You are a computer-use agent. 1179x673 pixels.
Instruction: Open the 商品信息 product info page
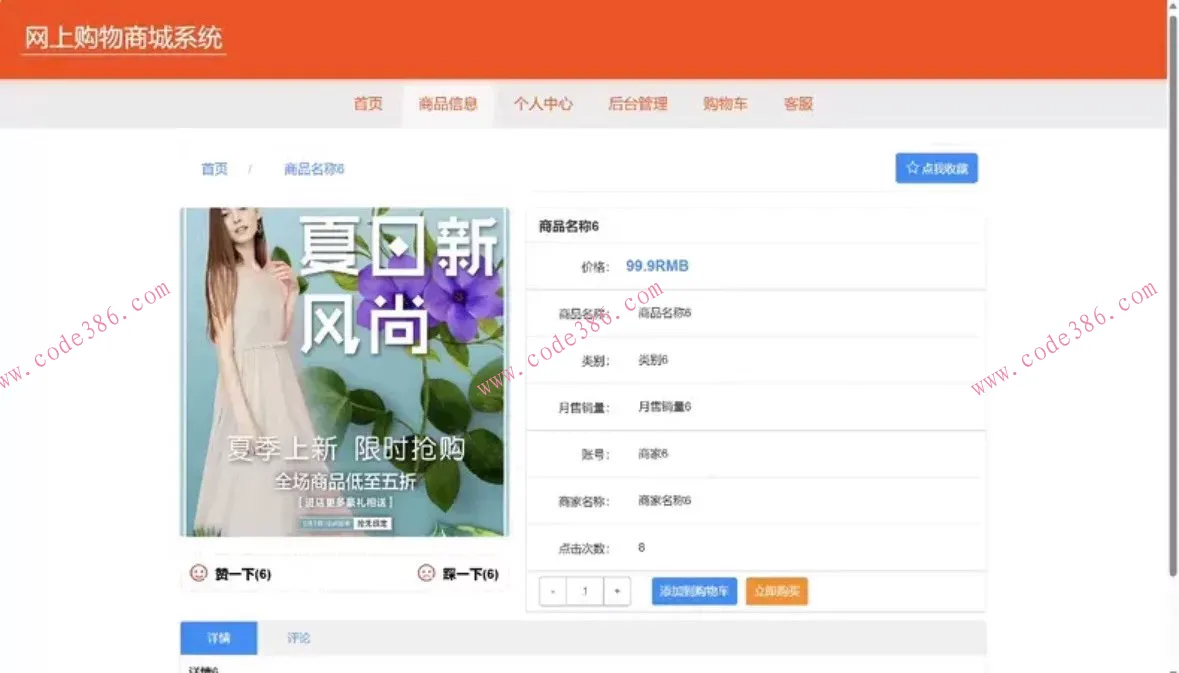[x=448, y=104]
